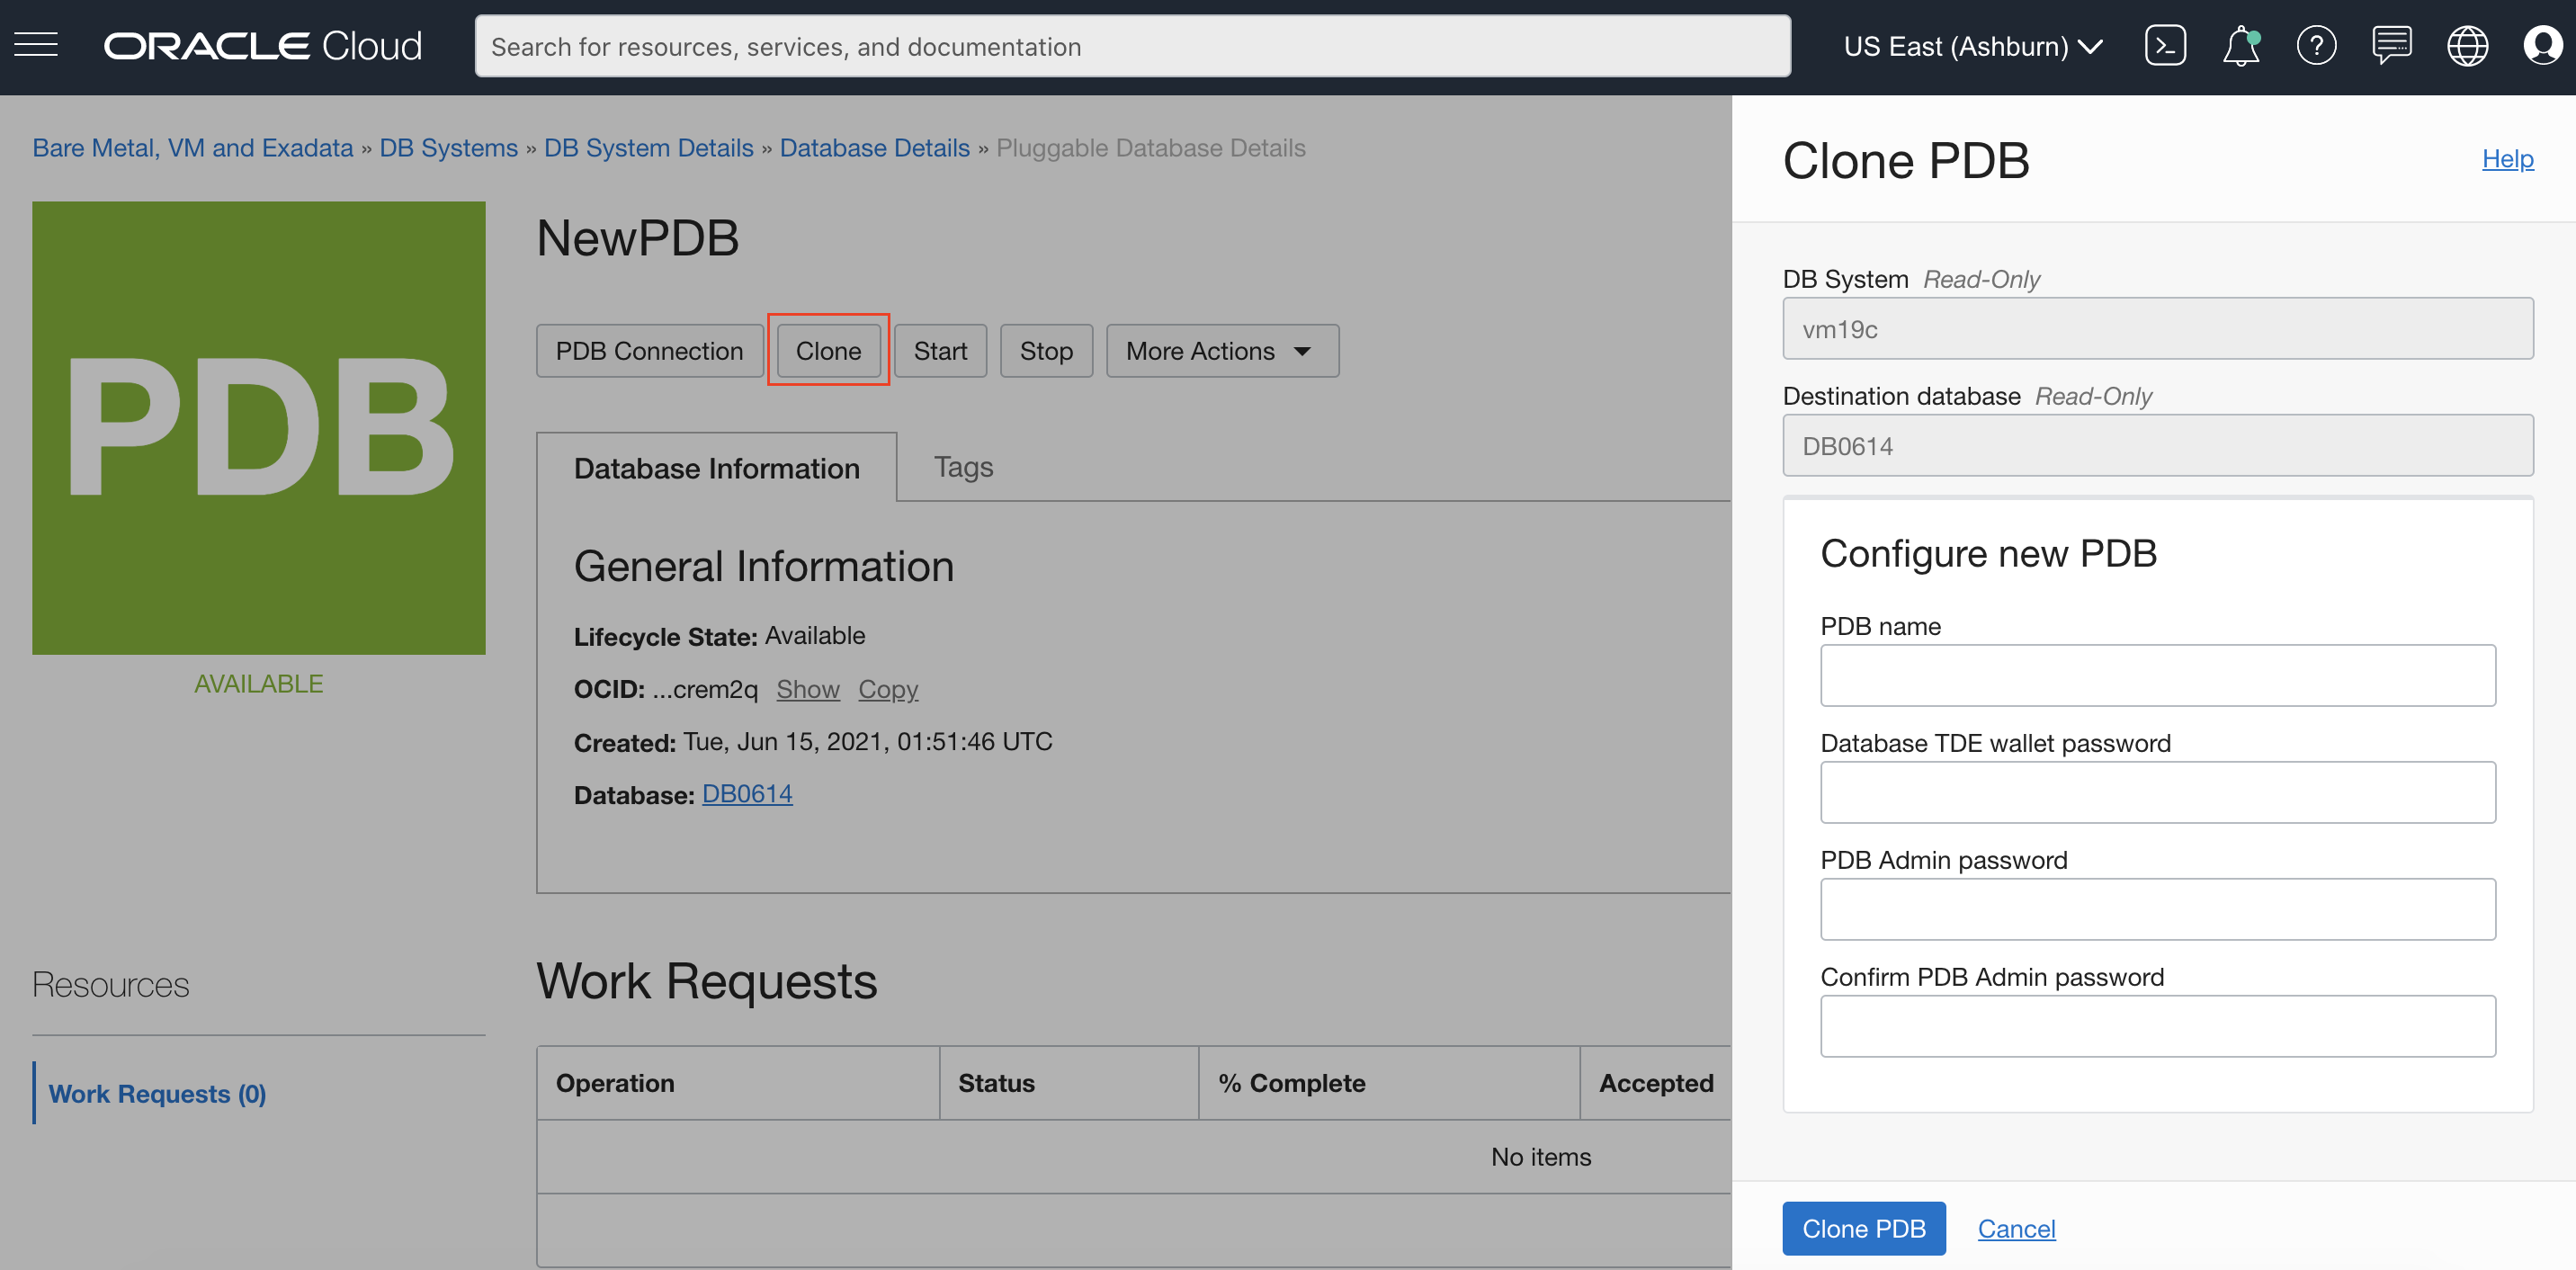Launch Cloud Shell terminal icon
Screen dimensions: 2576x1270
click(x=2165, y=46)
